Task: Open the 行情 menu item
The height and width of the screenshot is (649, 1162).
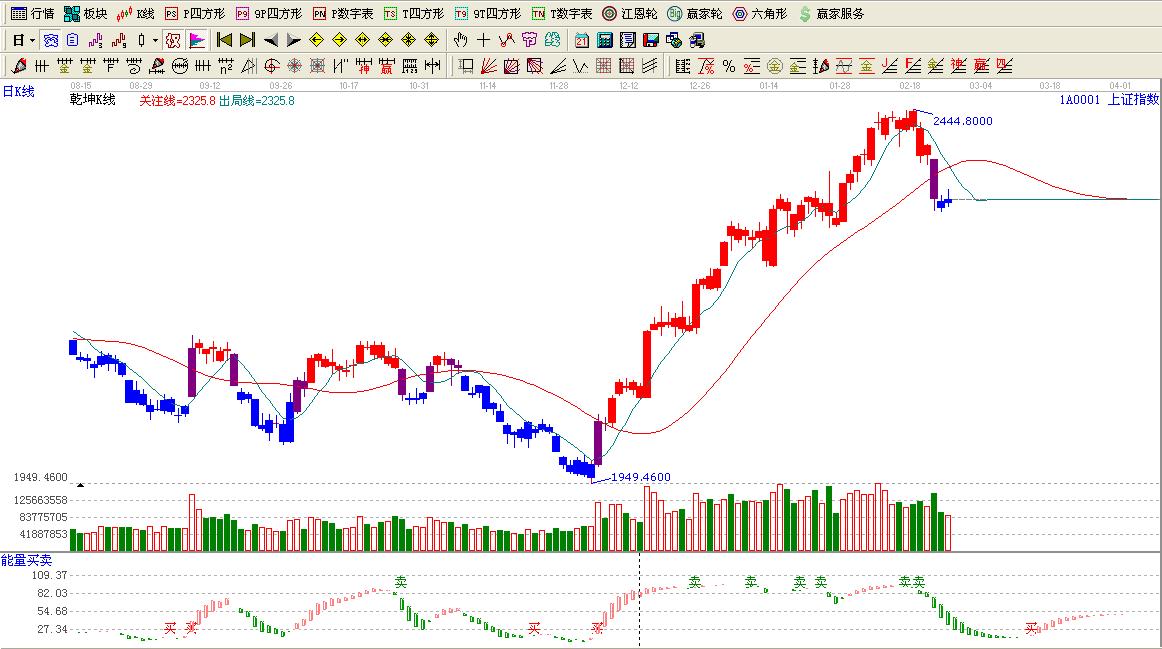Action: tap(33, 14)
